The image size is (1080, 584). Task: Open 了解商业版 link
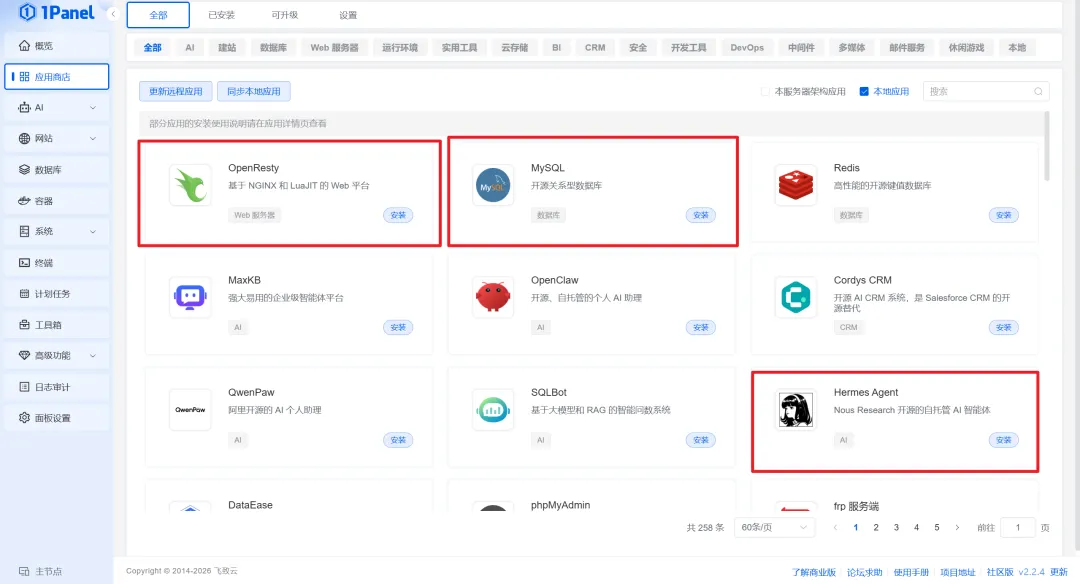(x=813, y=572)
